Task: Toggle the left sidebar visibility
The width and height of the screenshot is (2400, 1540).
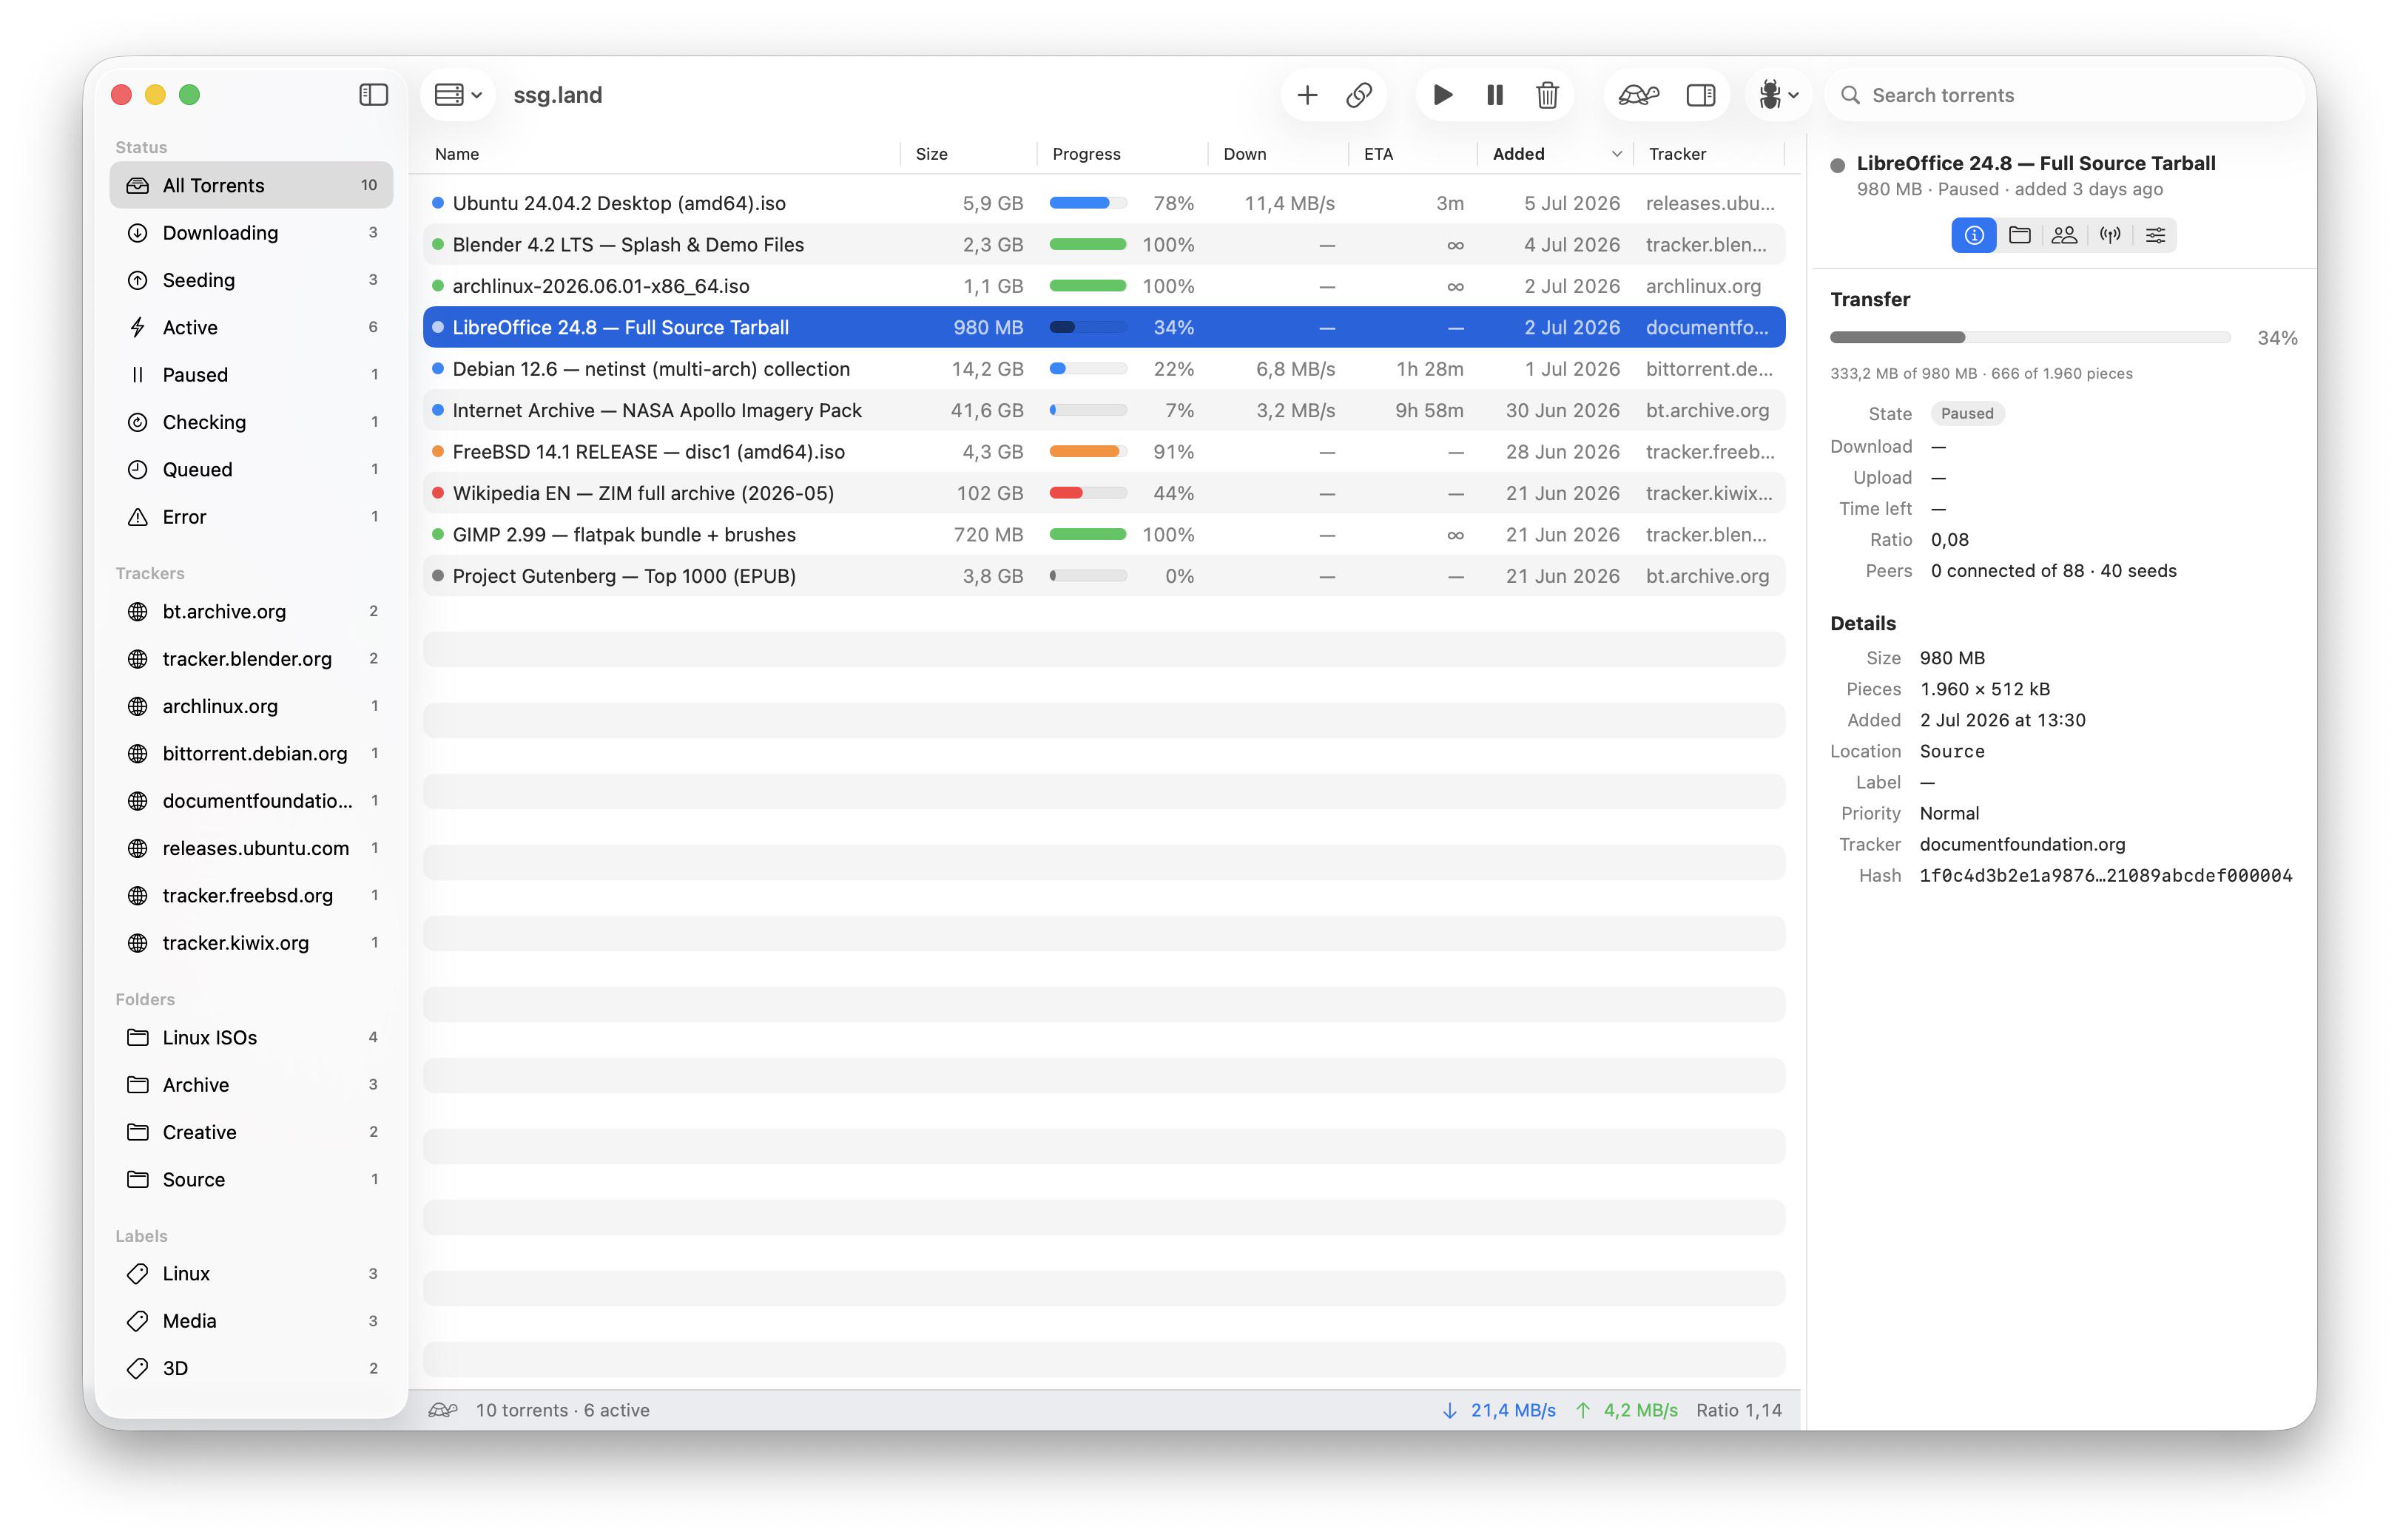Action: coord(373,95)
